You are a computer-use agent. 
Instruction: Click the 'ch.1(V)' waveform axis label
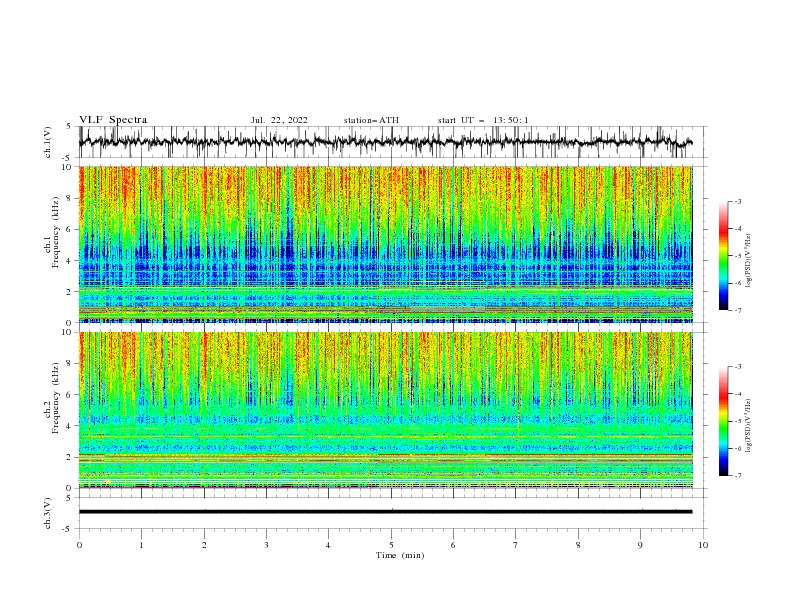[x=48, y=142]
